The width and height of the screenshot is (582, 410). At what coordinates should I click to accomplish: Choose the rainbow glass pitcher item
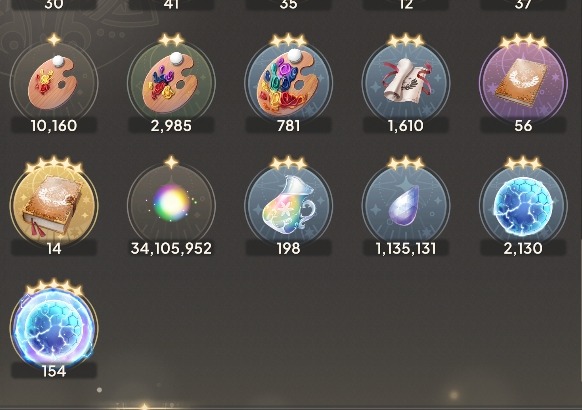click(x=288, y=205)
